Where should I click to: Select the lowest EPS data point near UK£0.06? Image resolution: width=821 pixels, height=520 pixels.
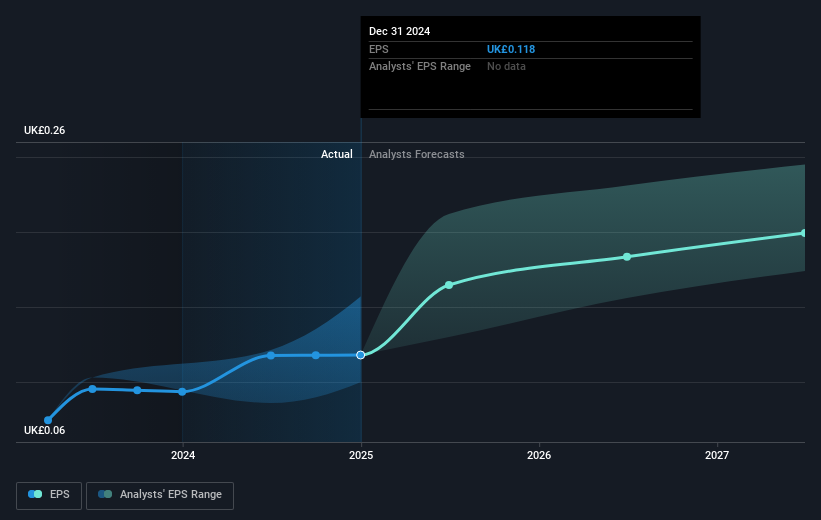48,420
